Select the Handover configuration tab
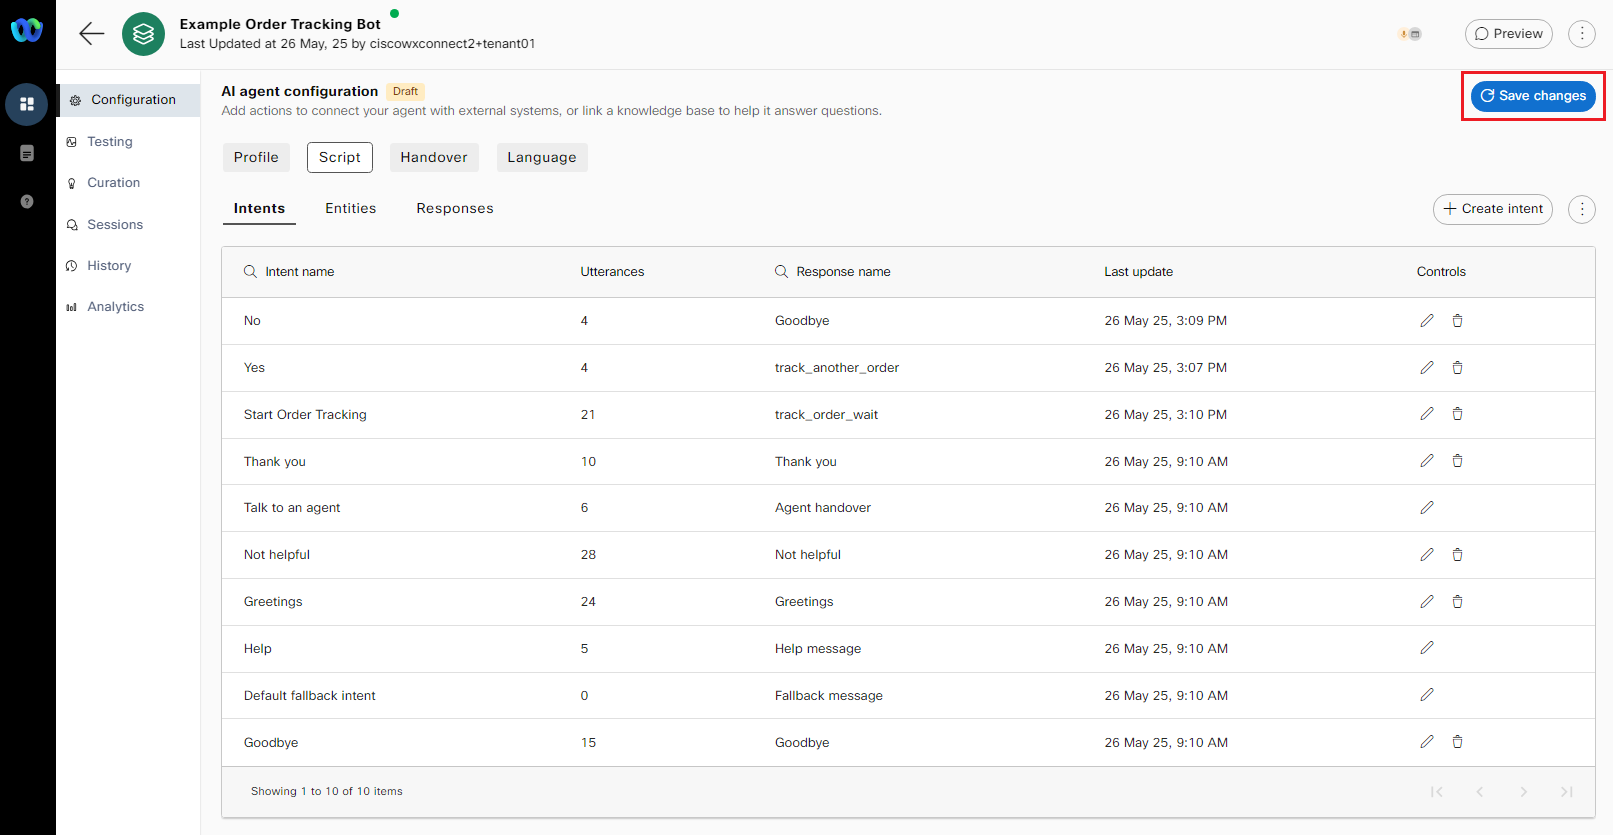This screenshot has height=835, width=1613. 434,157
